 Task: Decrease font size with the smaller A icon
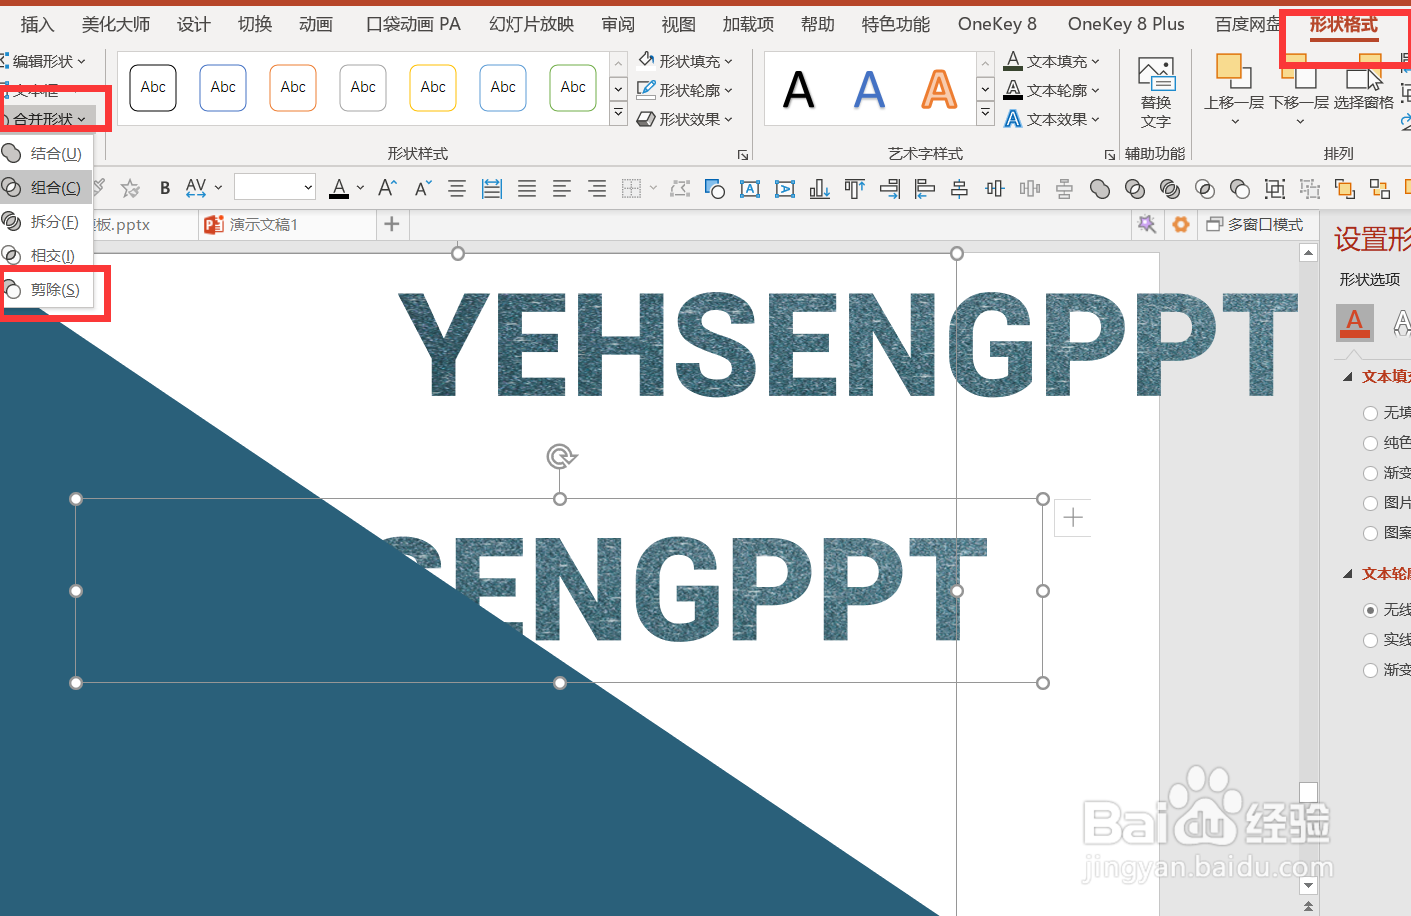click(423, 188)
